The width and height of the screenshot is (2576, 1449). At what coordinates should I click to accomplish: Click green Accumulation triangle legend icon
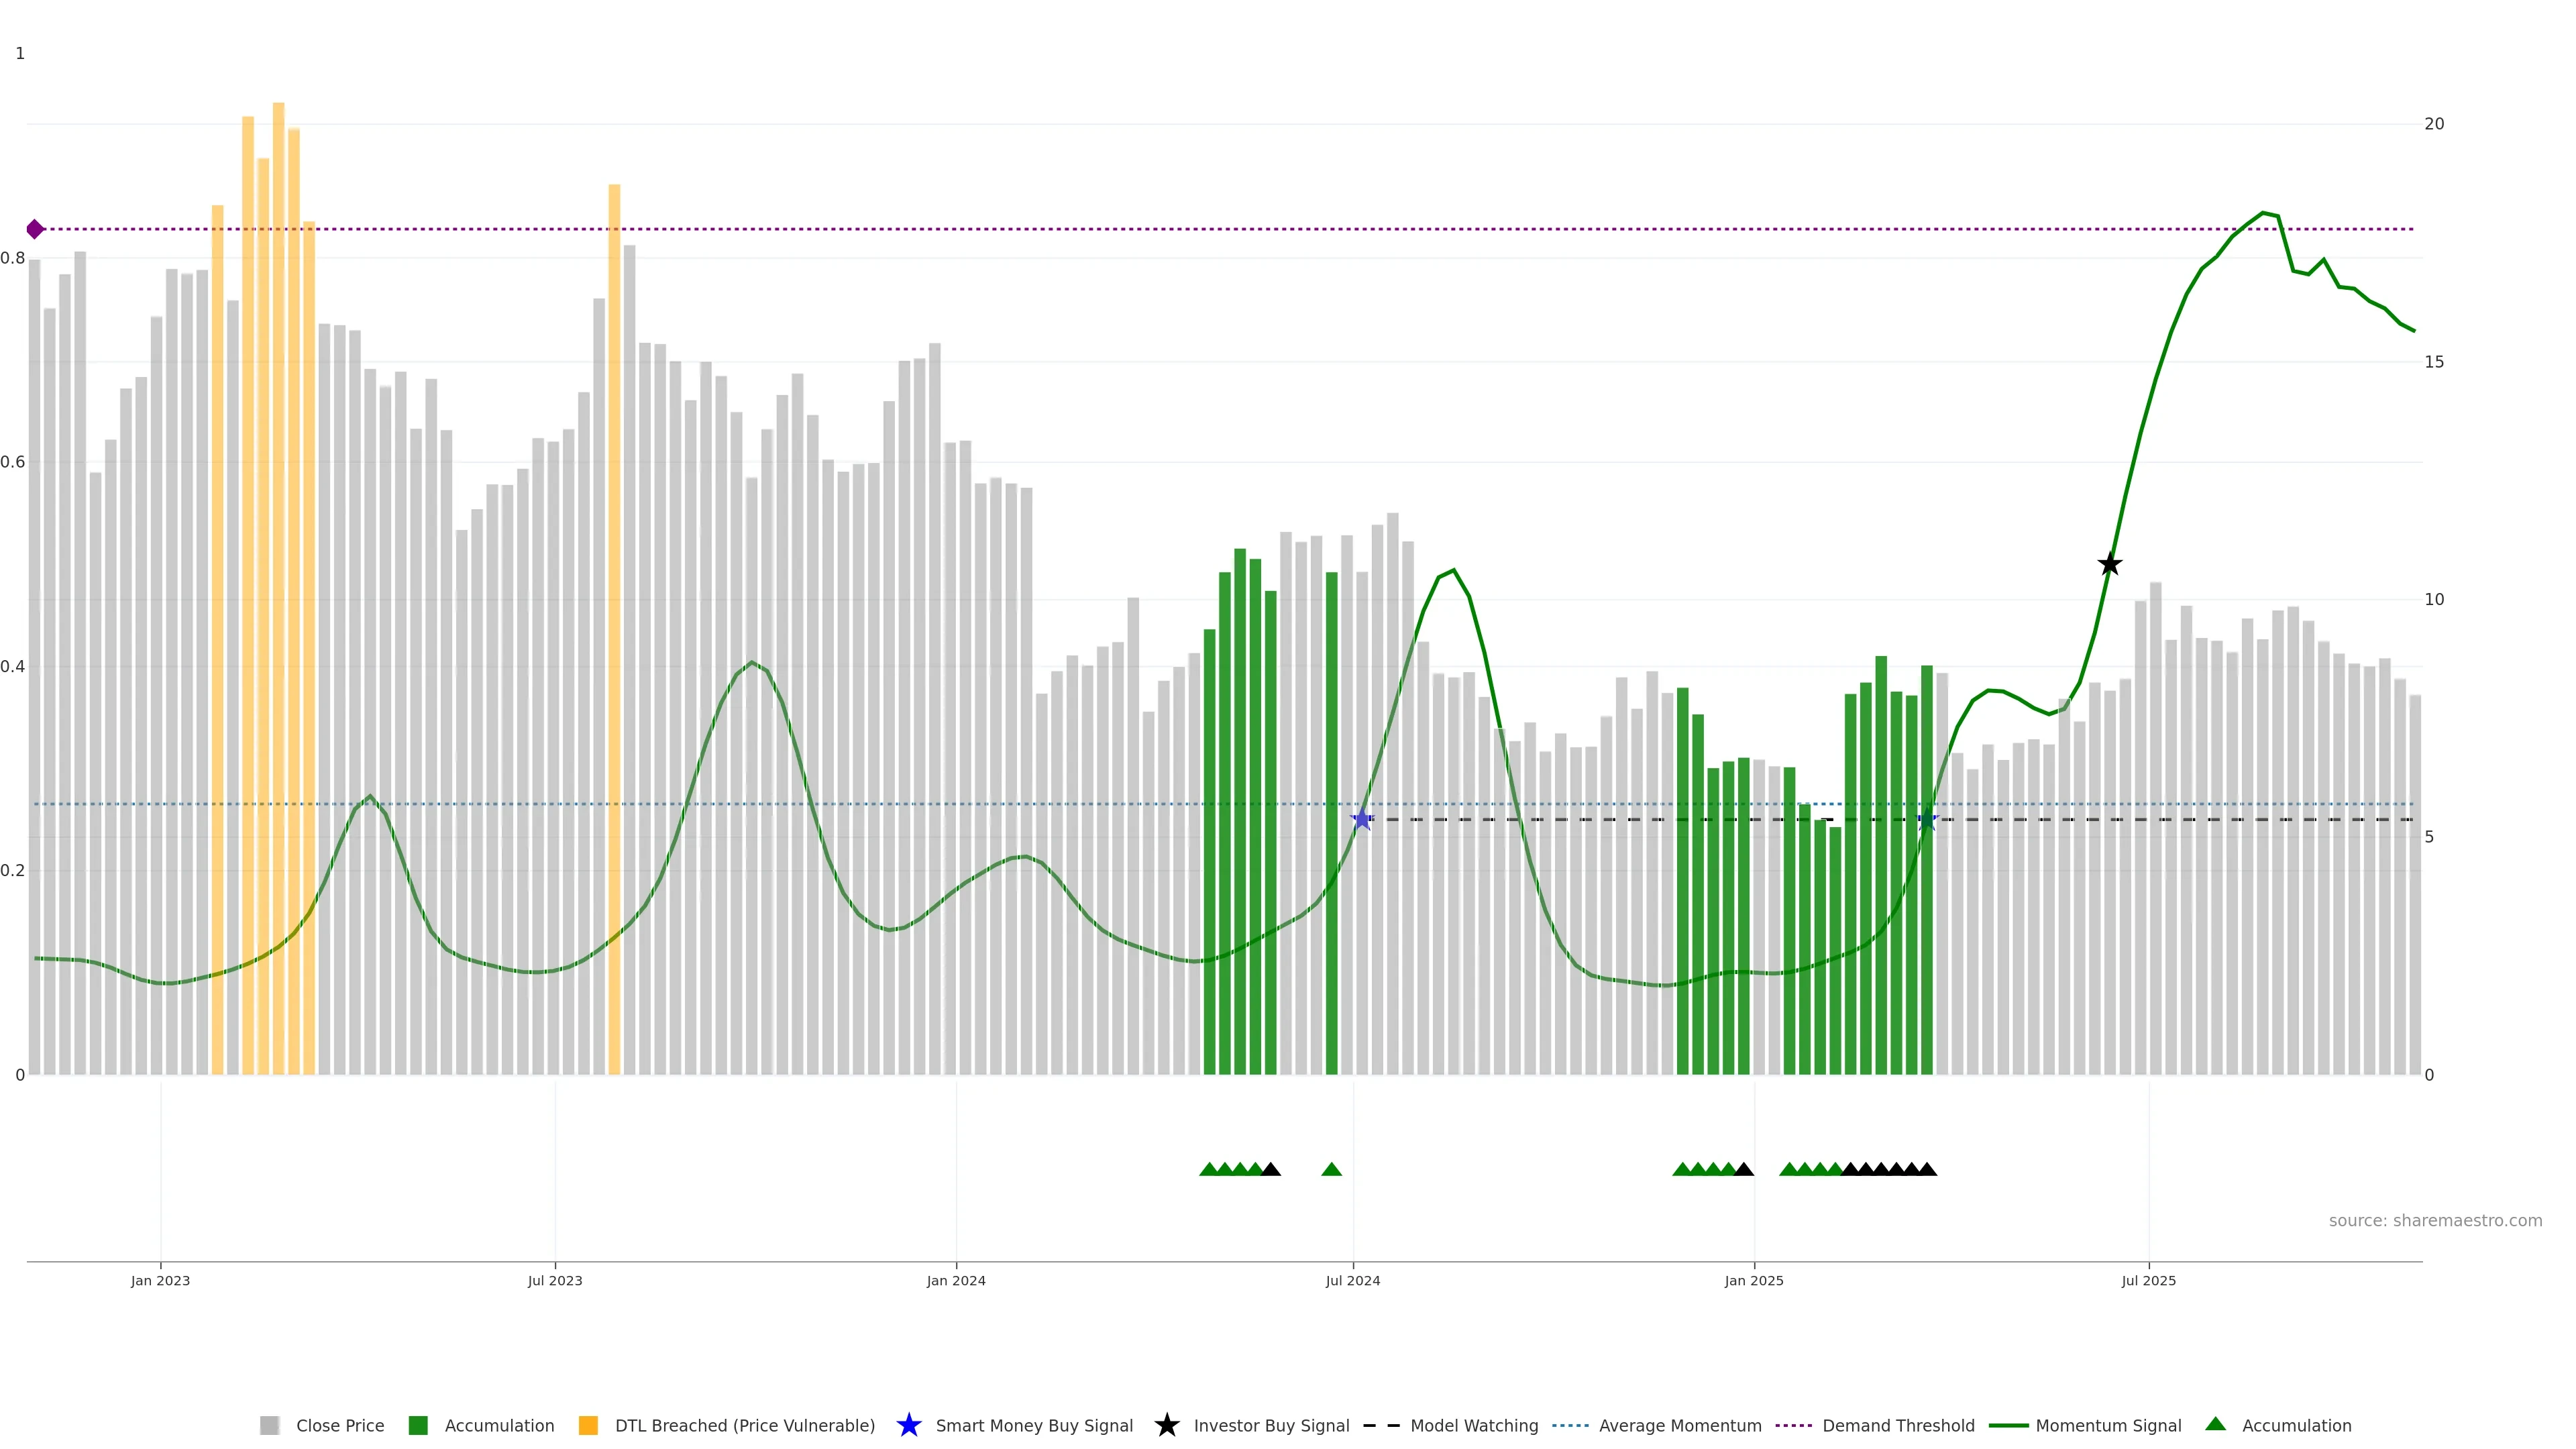[x=2215, y=1424]
